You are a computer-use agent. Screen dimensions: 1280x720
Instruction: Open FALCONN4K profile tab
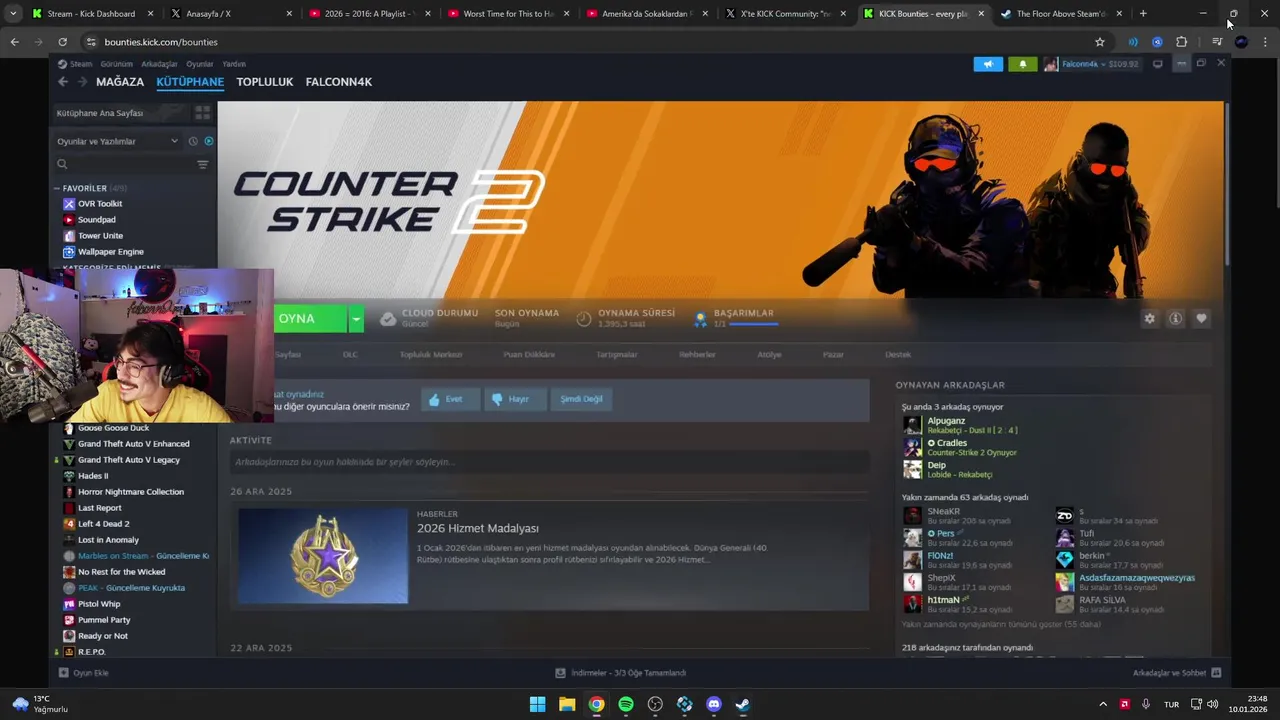click(339, 82)
